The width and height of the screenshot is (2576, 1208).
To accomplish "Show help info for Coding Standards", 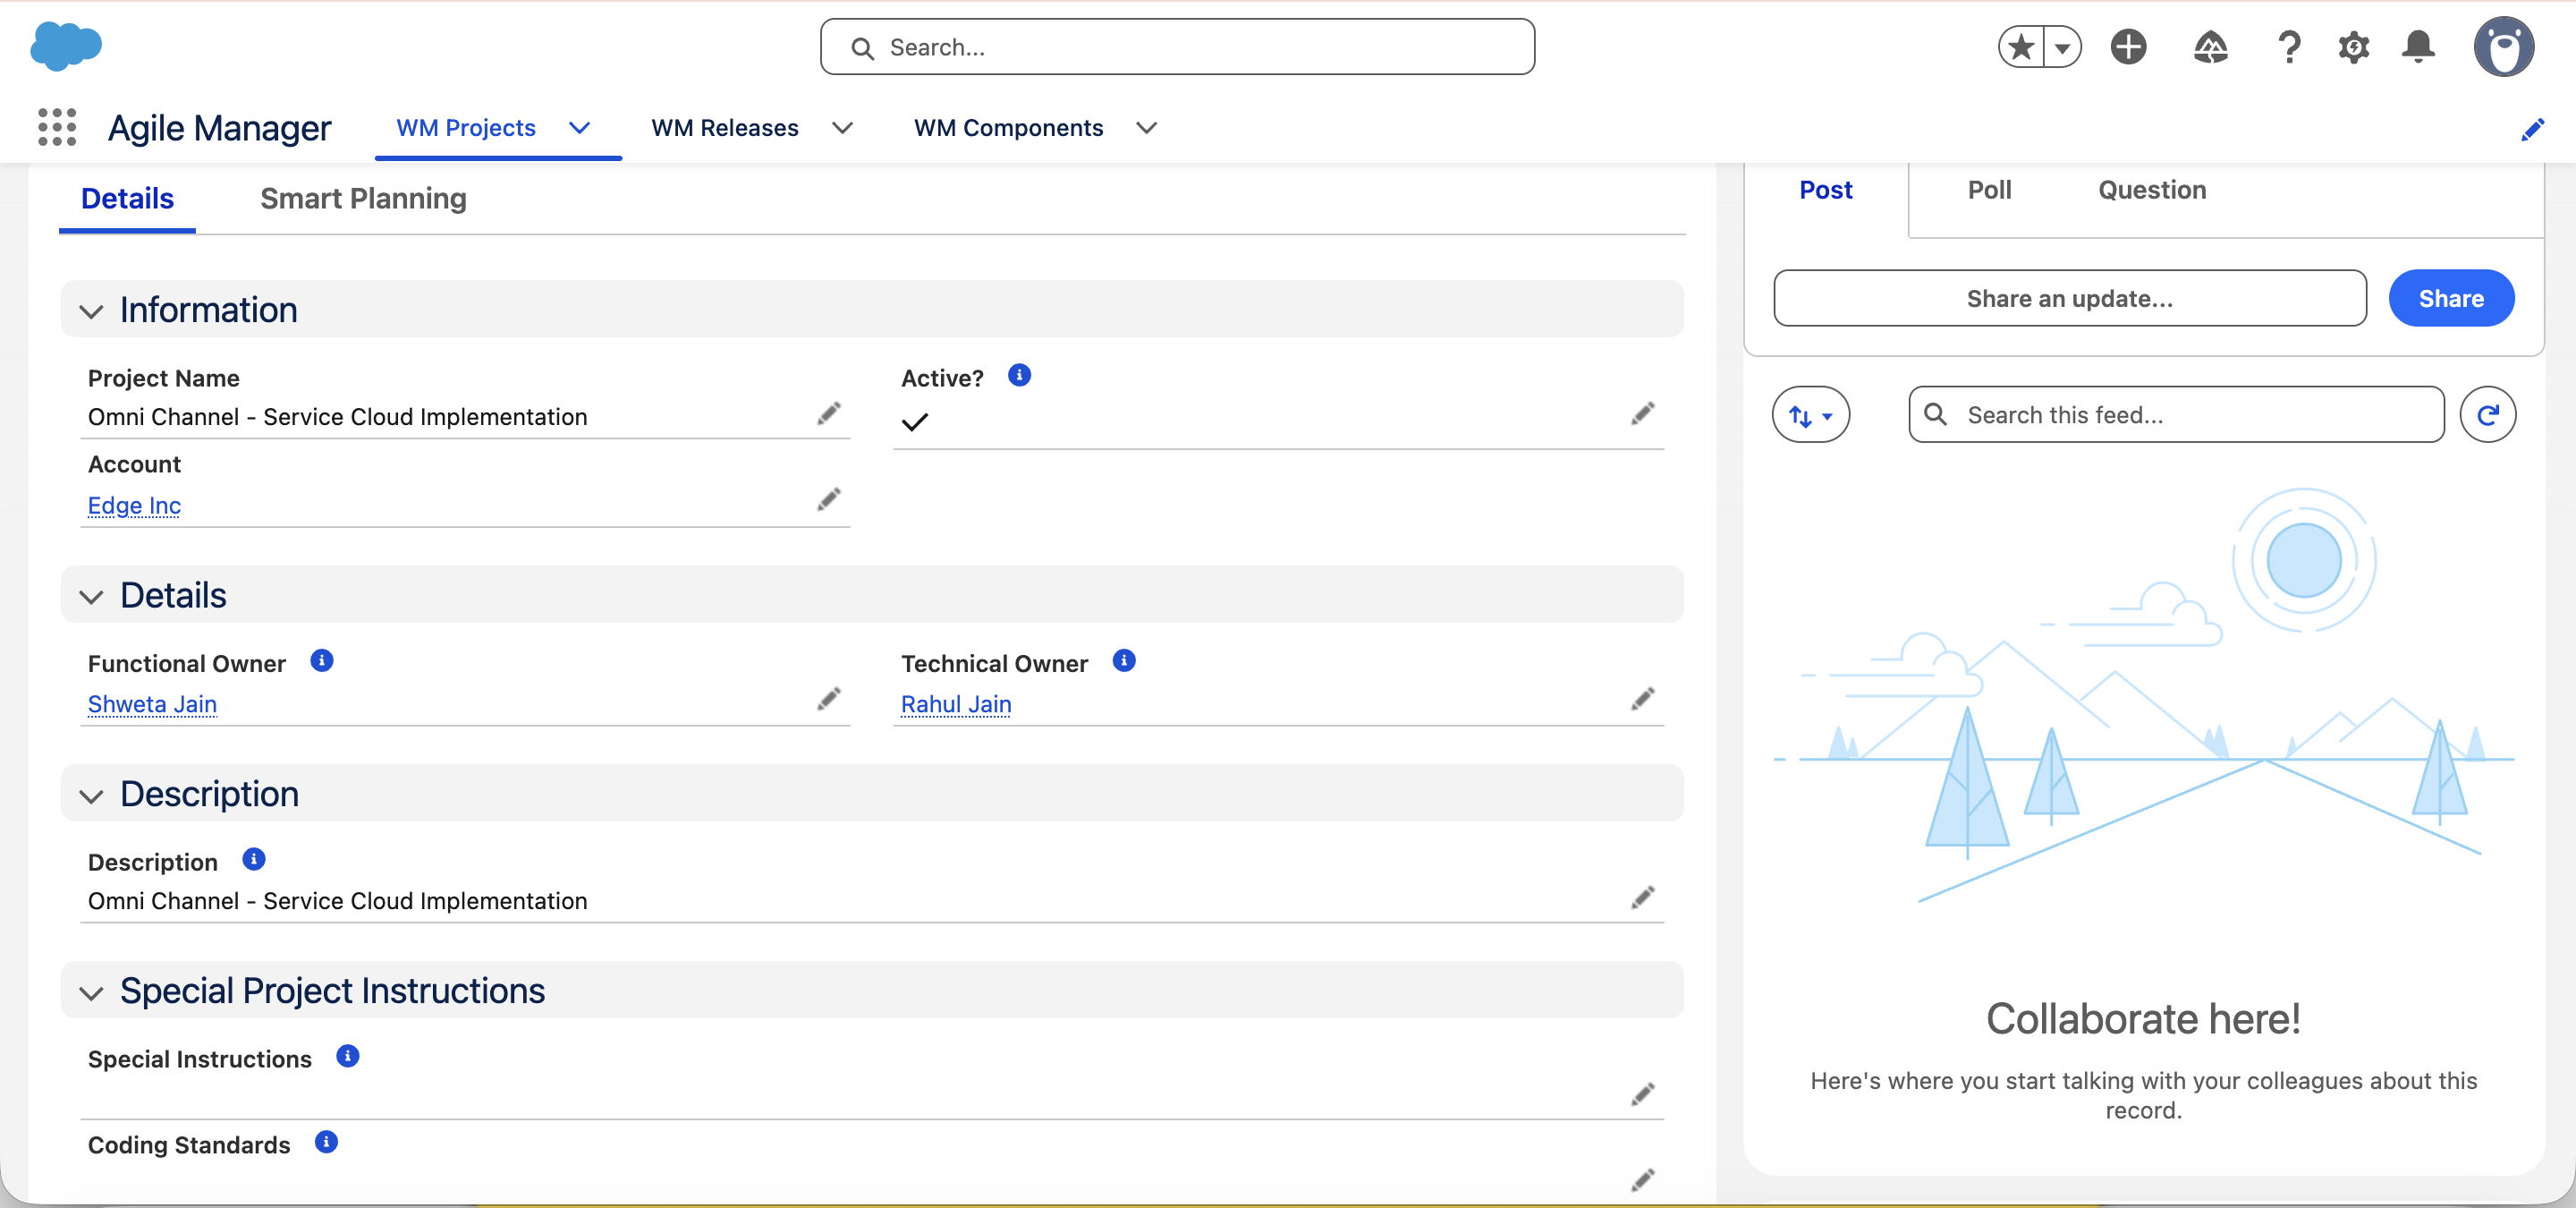I will (326, 1142).
